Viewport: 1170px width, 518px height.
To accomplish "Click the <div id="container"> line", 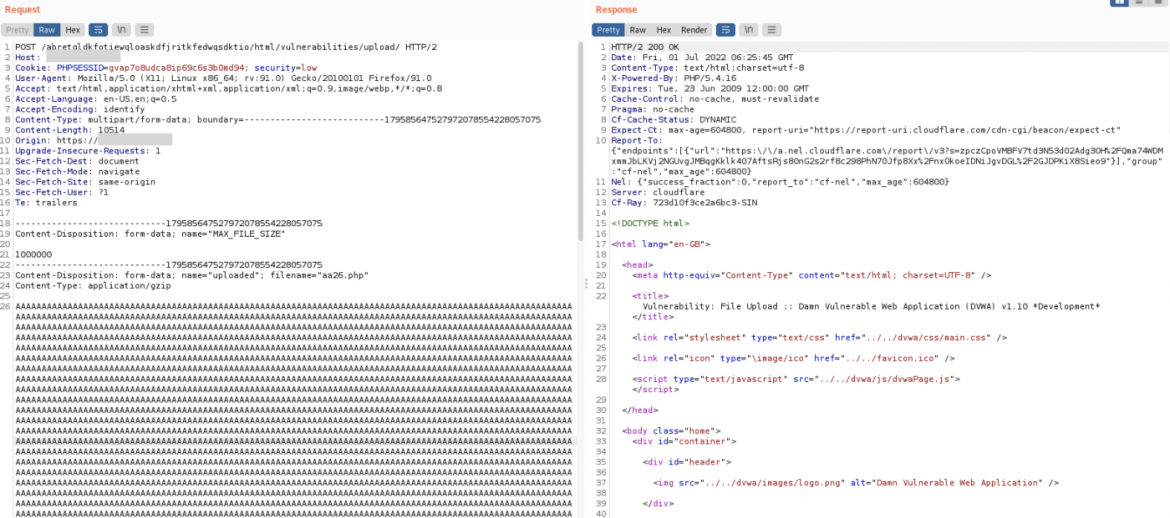I will coord(684,441).
